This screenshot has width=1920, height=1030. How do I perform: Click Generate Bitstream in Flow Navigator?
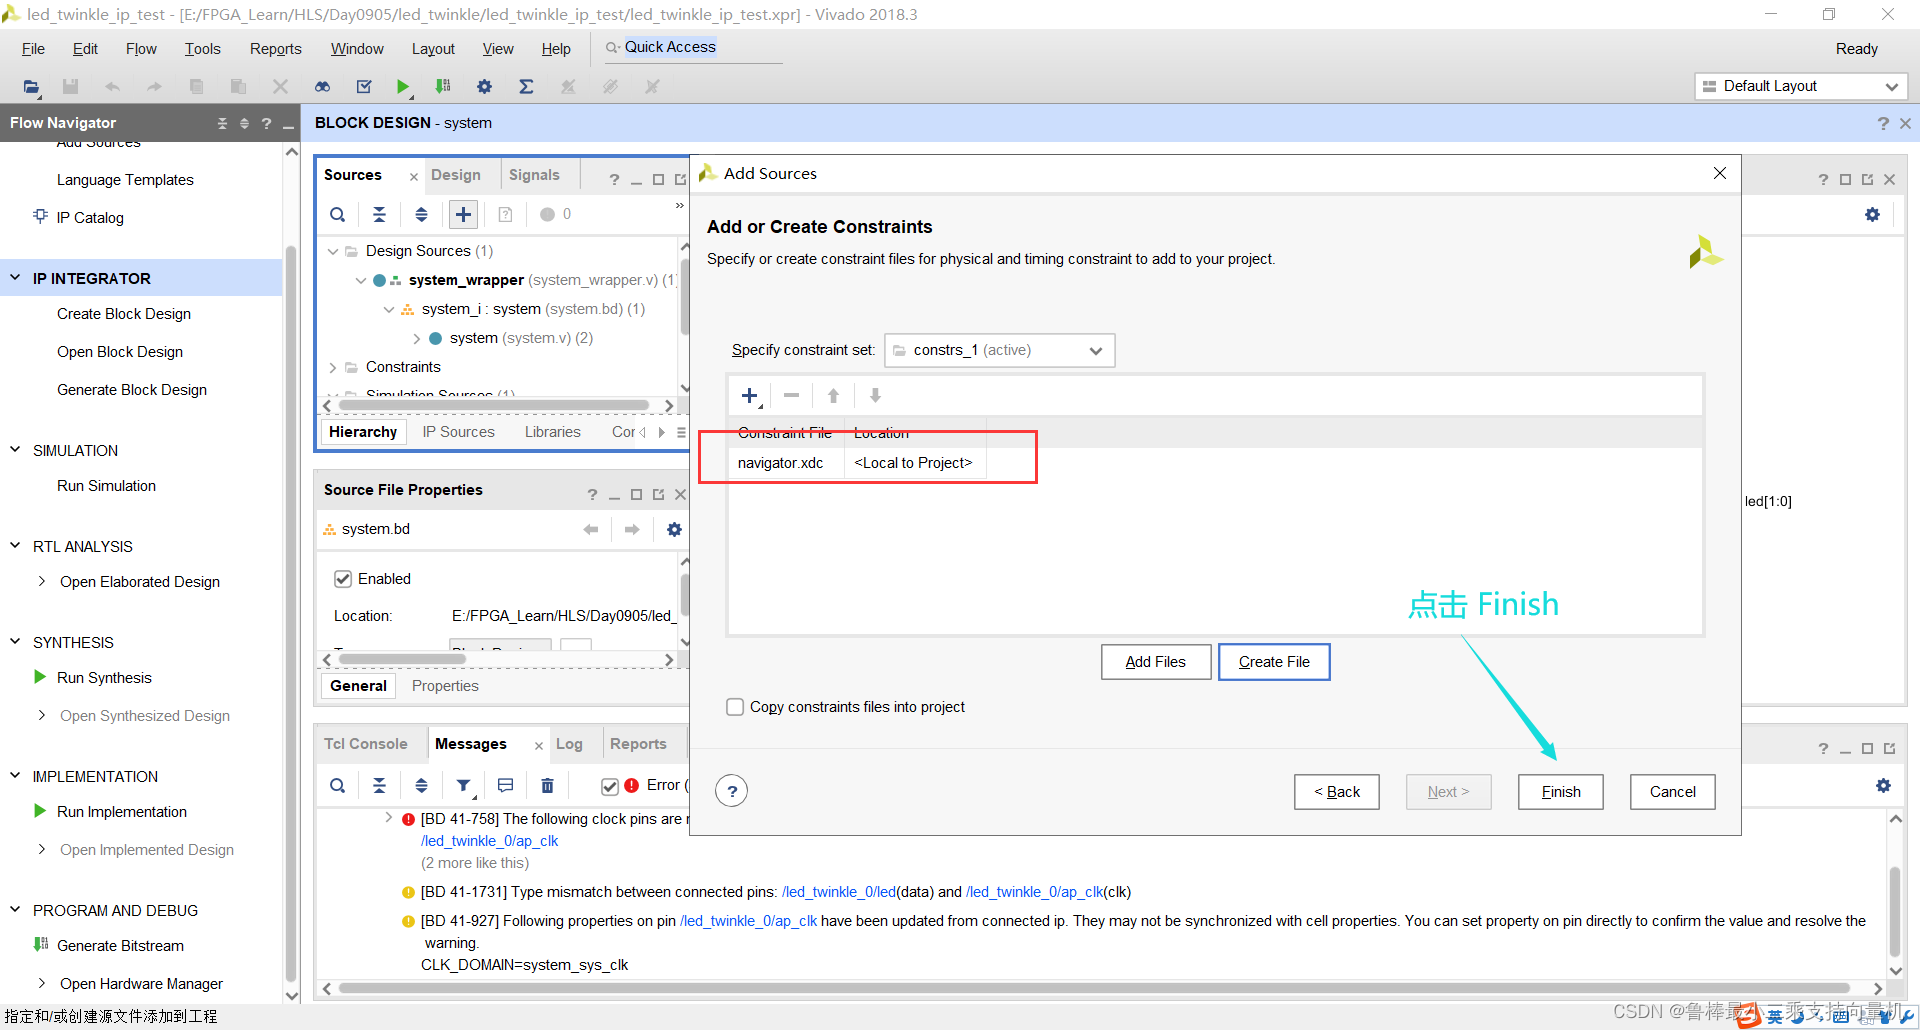point(120,946)
